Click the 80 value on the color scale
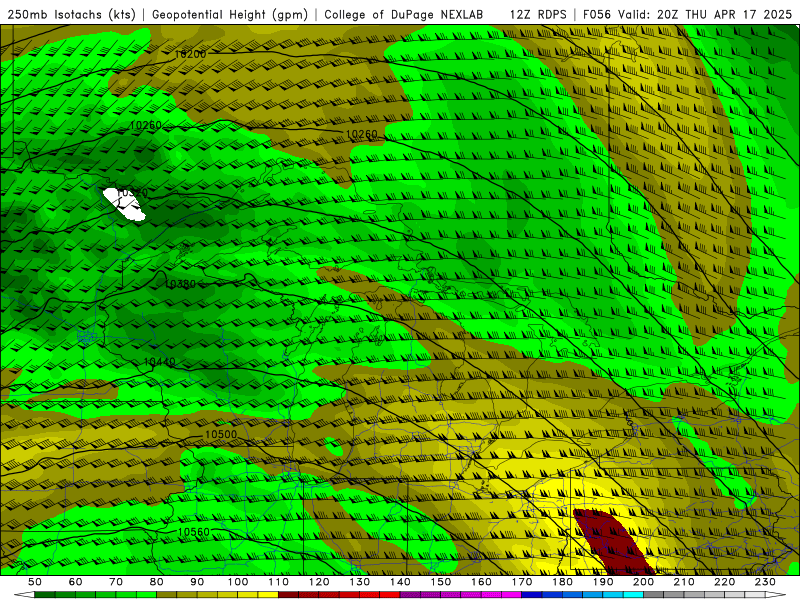The height and width of the screenshot is (600, 800). 157,582
